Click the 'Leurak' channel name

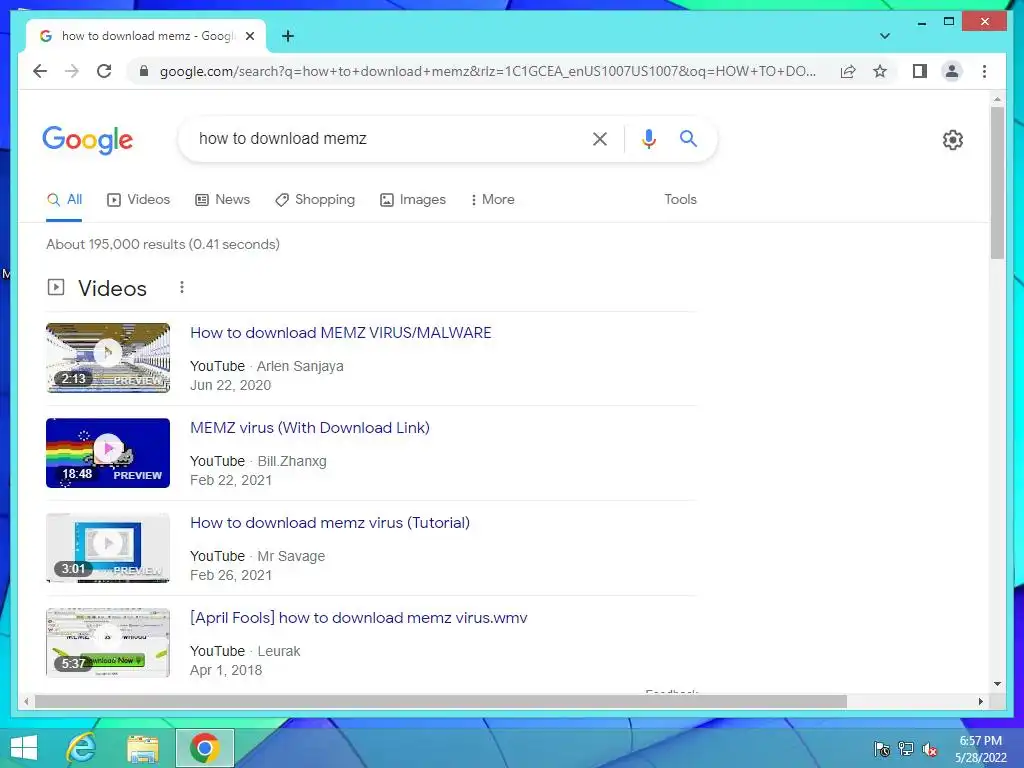click(x=279, y=651)
